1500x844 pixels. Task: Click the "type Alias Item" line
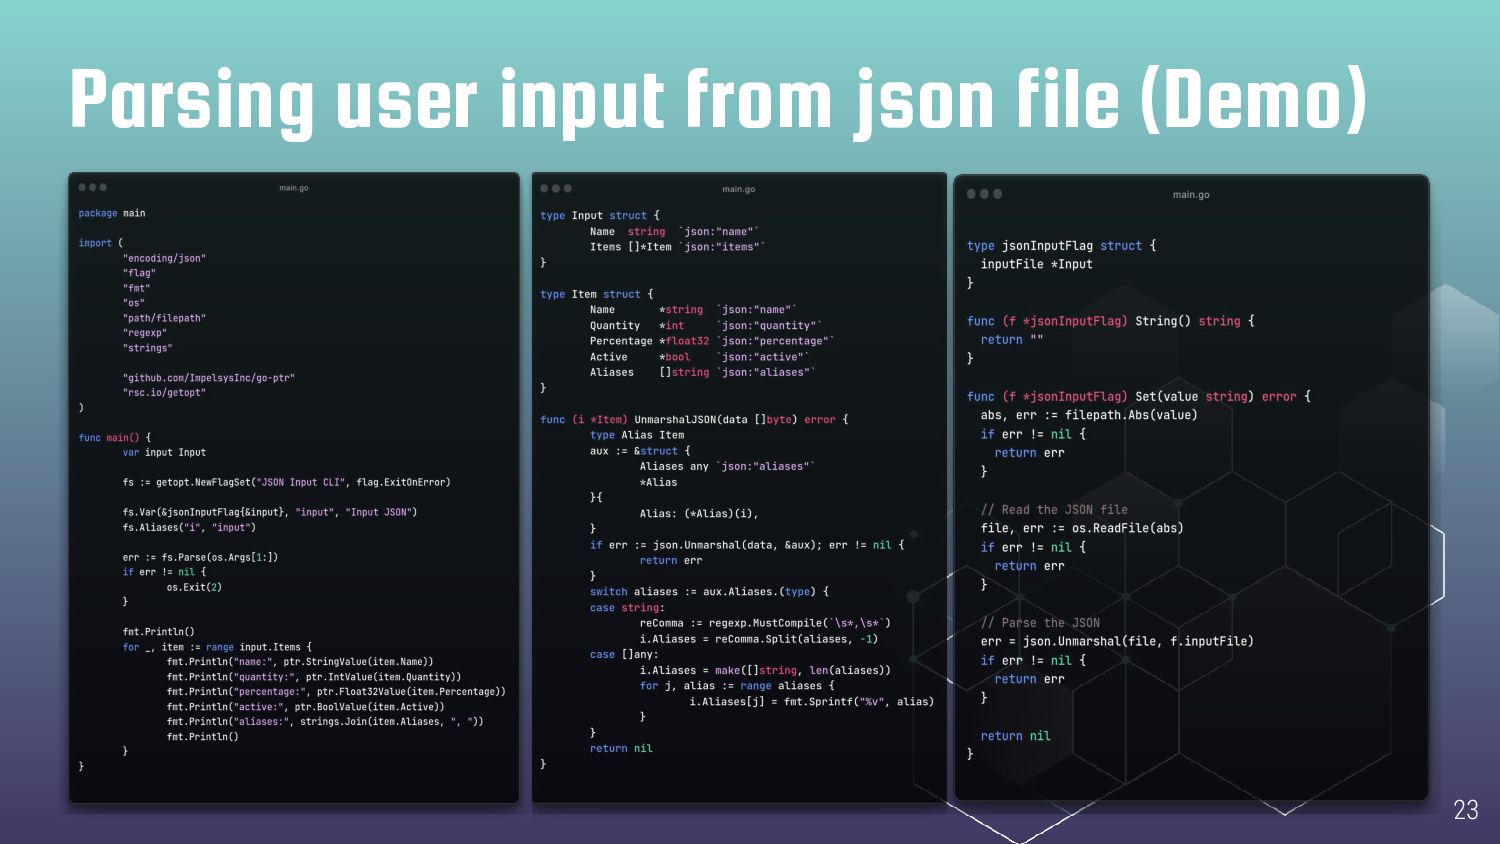pyautogui.click(x=637, y=435)
